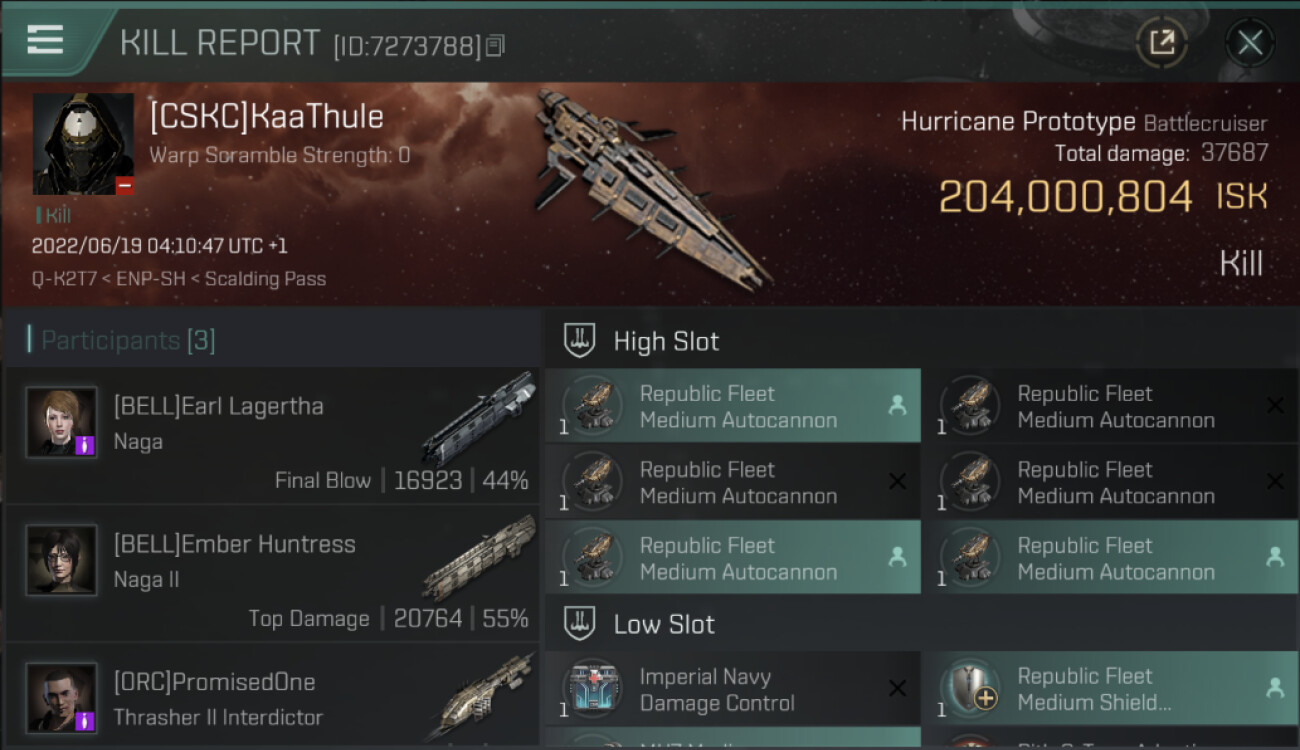Viewport: 1300px width, 750px height.
Task: Copy the kill report ID
Action: (496, 45)
